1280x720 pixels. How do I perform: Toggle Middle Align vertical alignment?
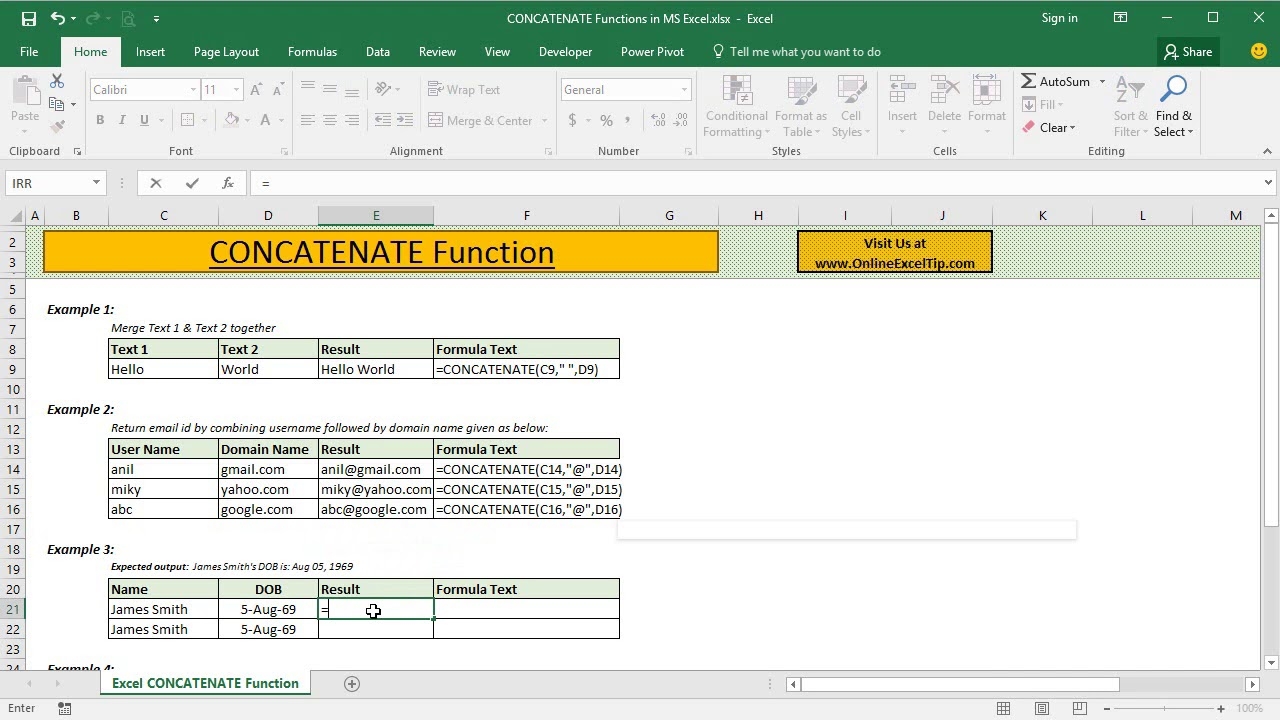point(330,88)
